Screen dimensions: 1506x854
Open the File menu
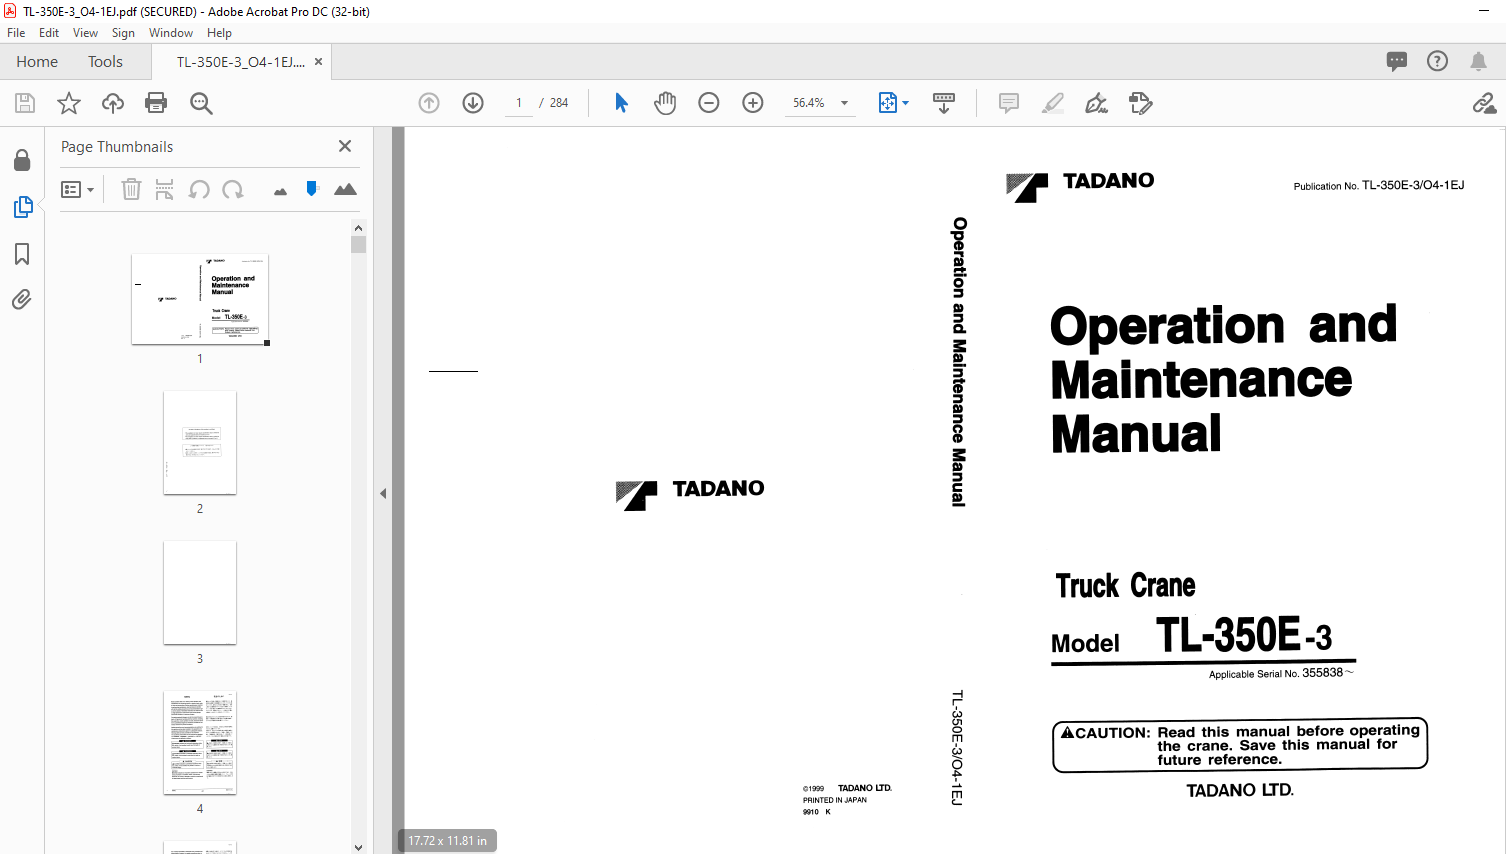16,33
